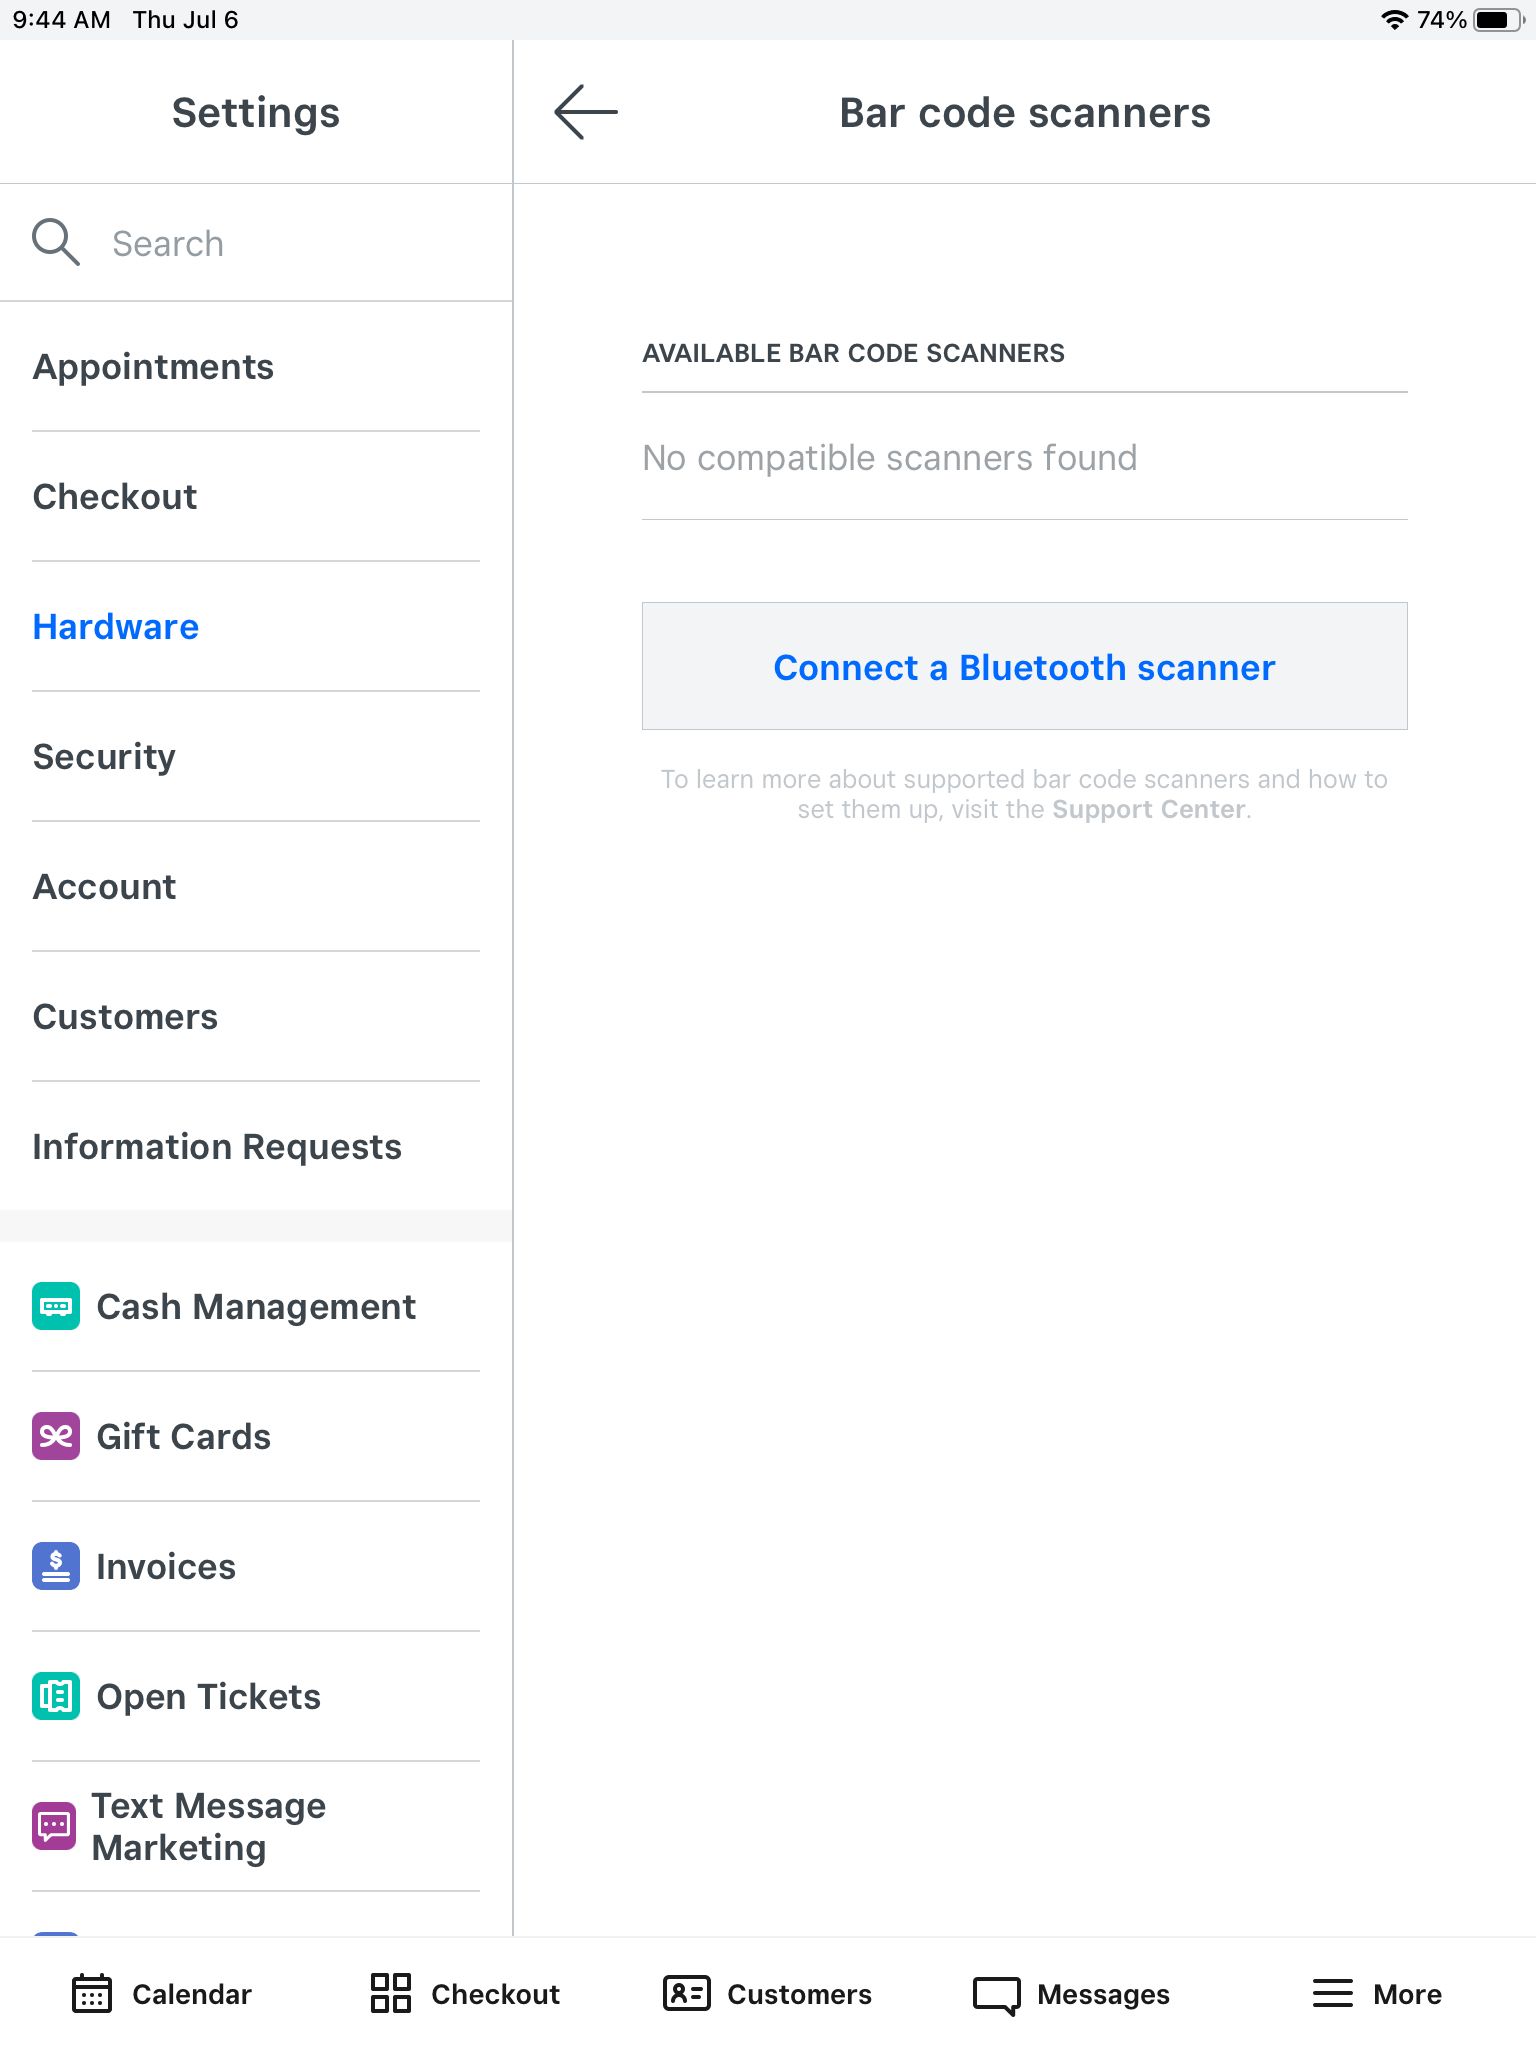Click the search magnifier icon

click(56, 242)
